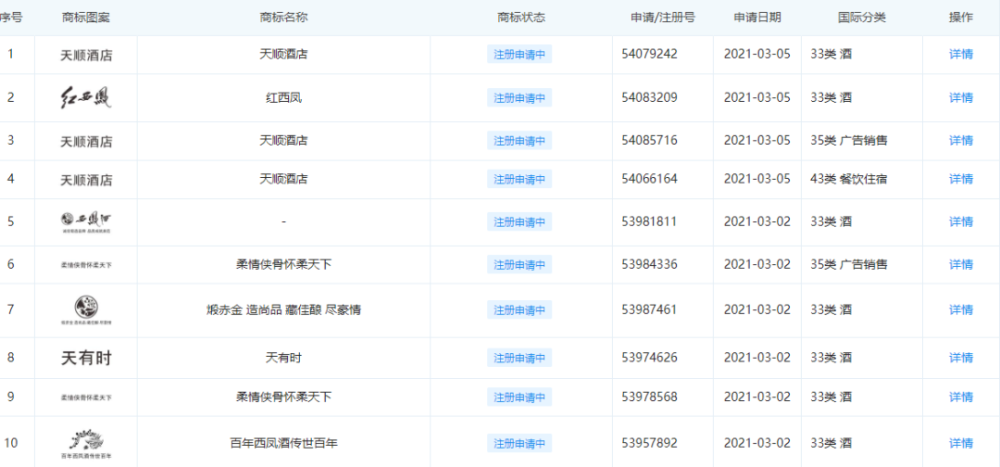Select registration number 53984336
This screenshot has height=467, width=1000.
tap(649, 264)
